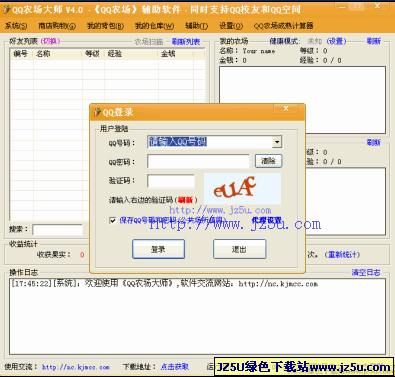Click the QQ密码 input field
The image size is (395, 377).
(198, 161)
